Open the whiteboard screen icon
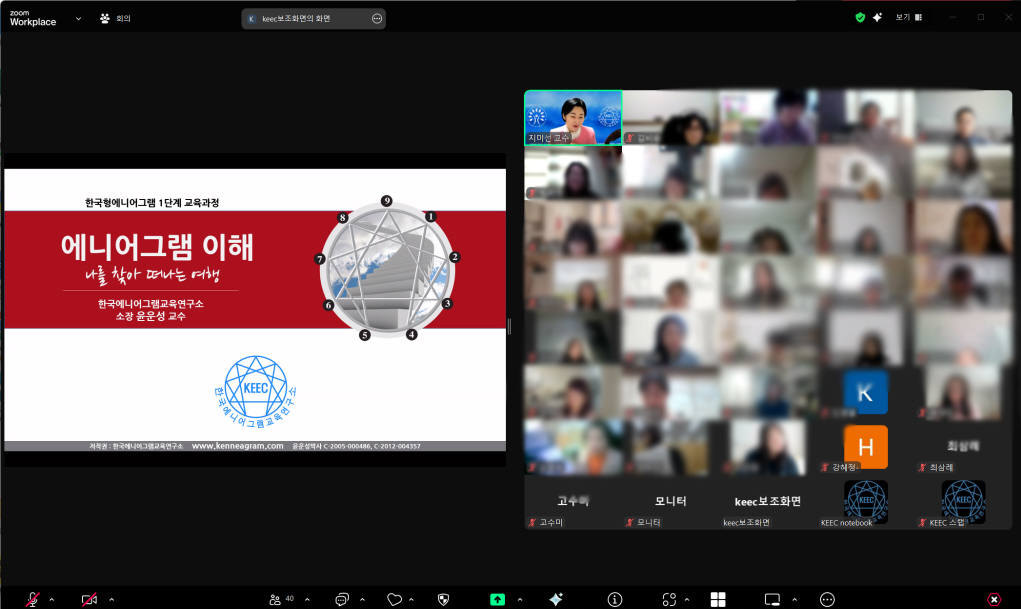The image size is (1021, 609). 772,599
